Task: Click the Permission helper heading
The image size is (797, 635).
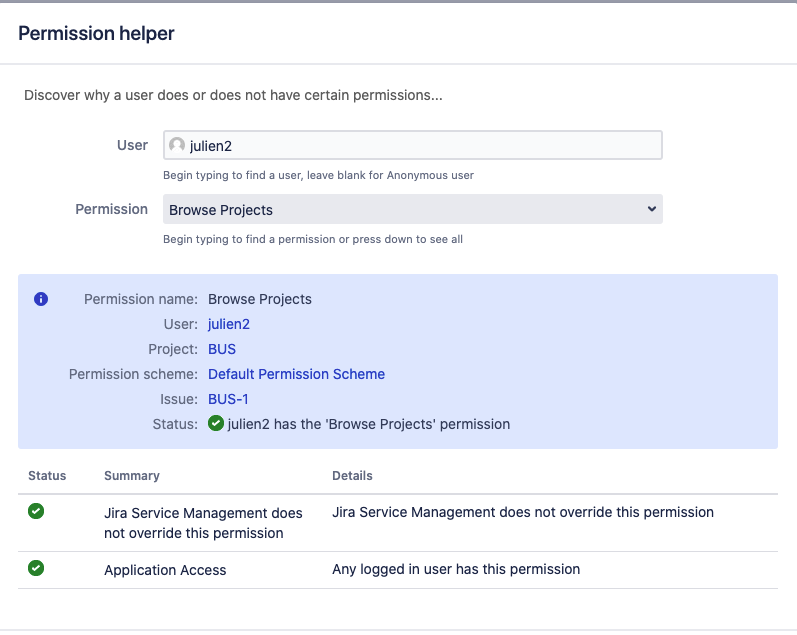Action: (x=96, y=34)
